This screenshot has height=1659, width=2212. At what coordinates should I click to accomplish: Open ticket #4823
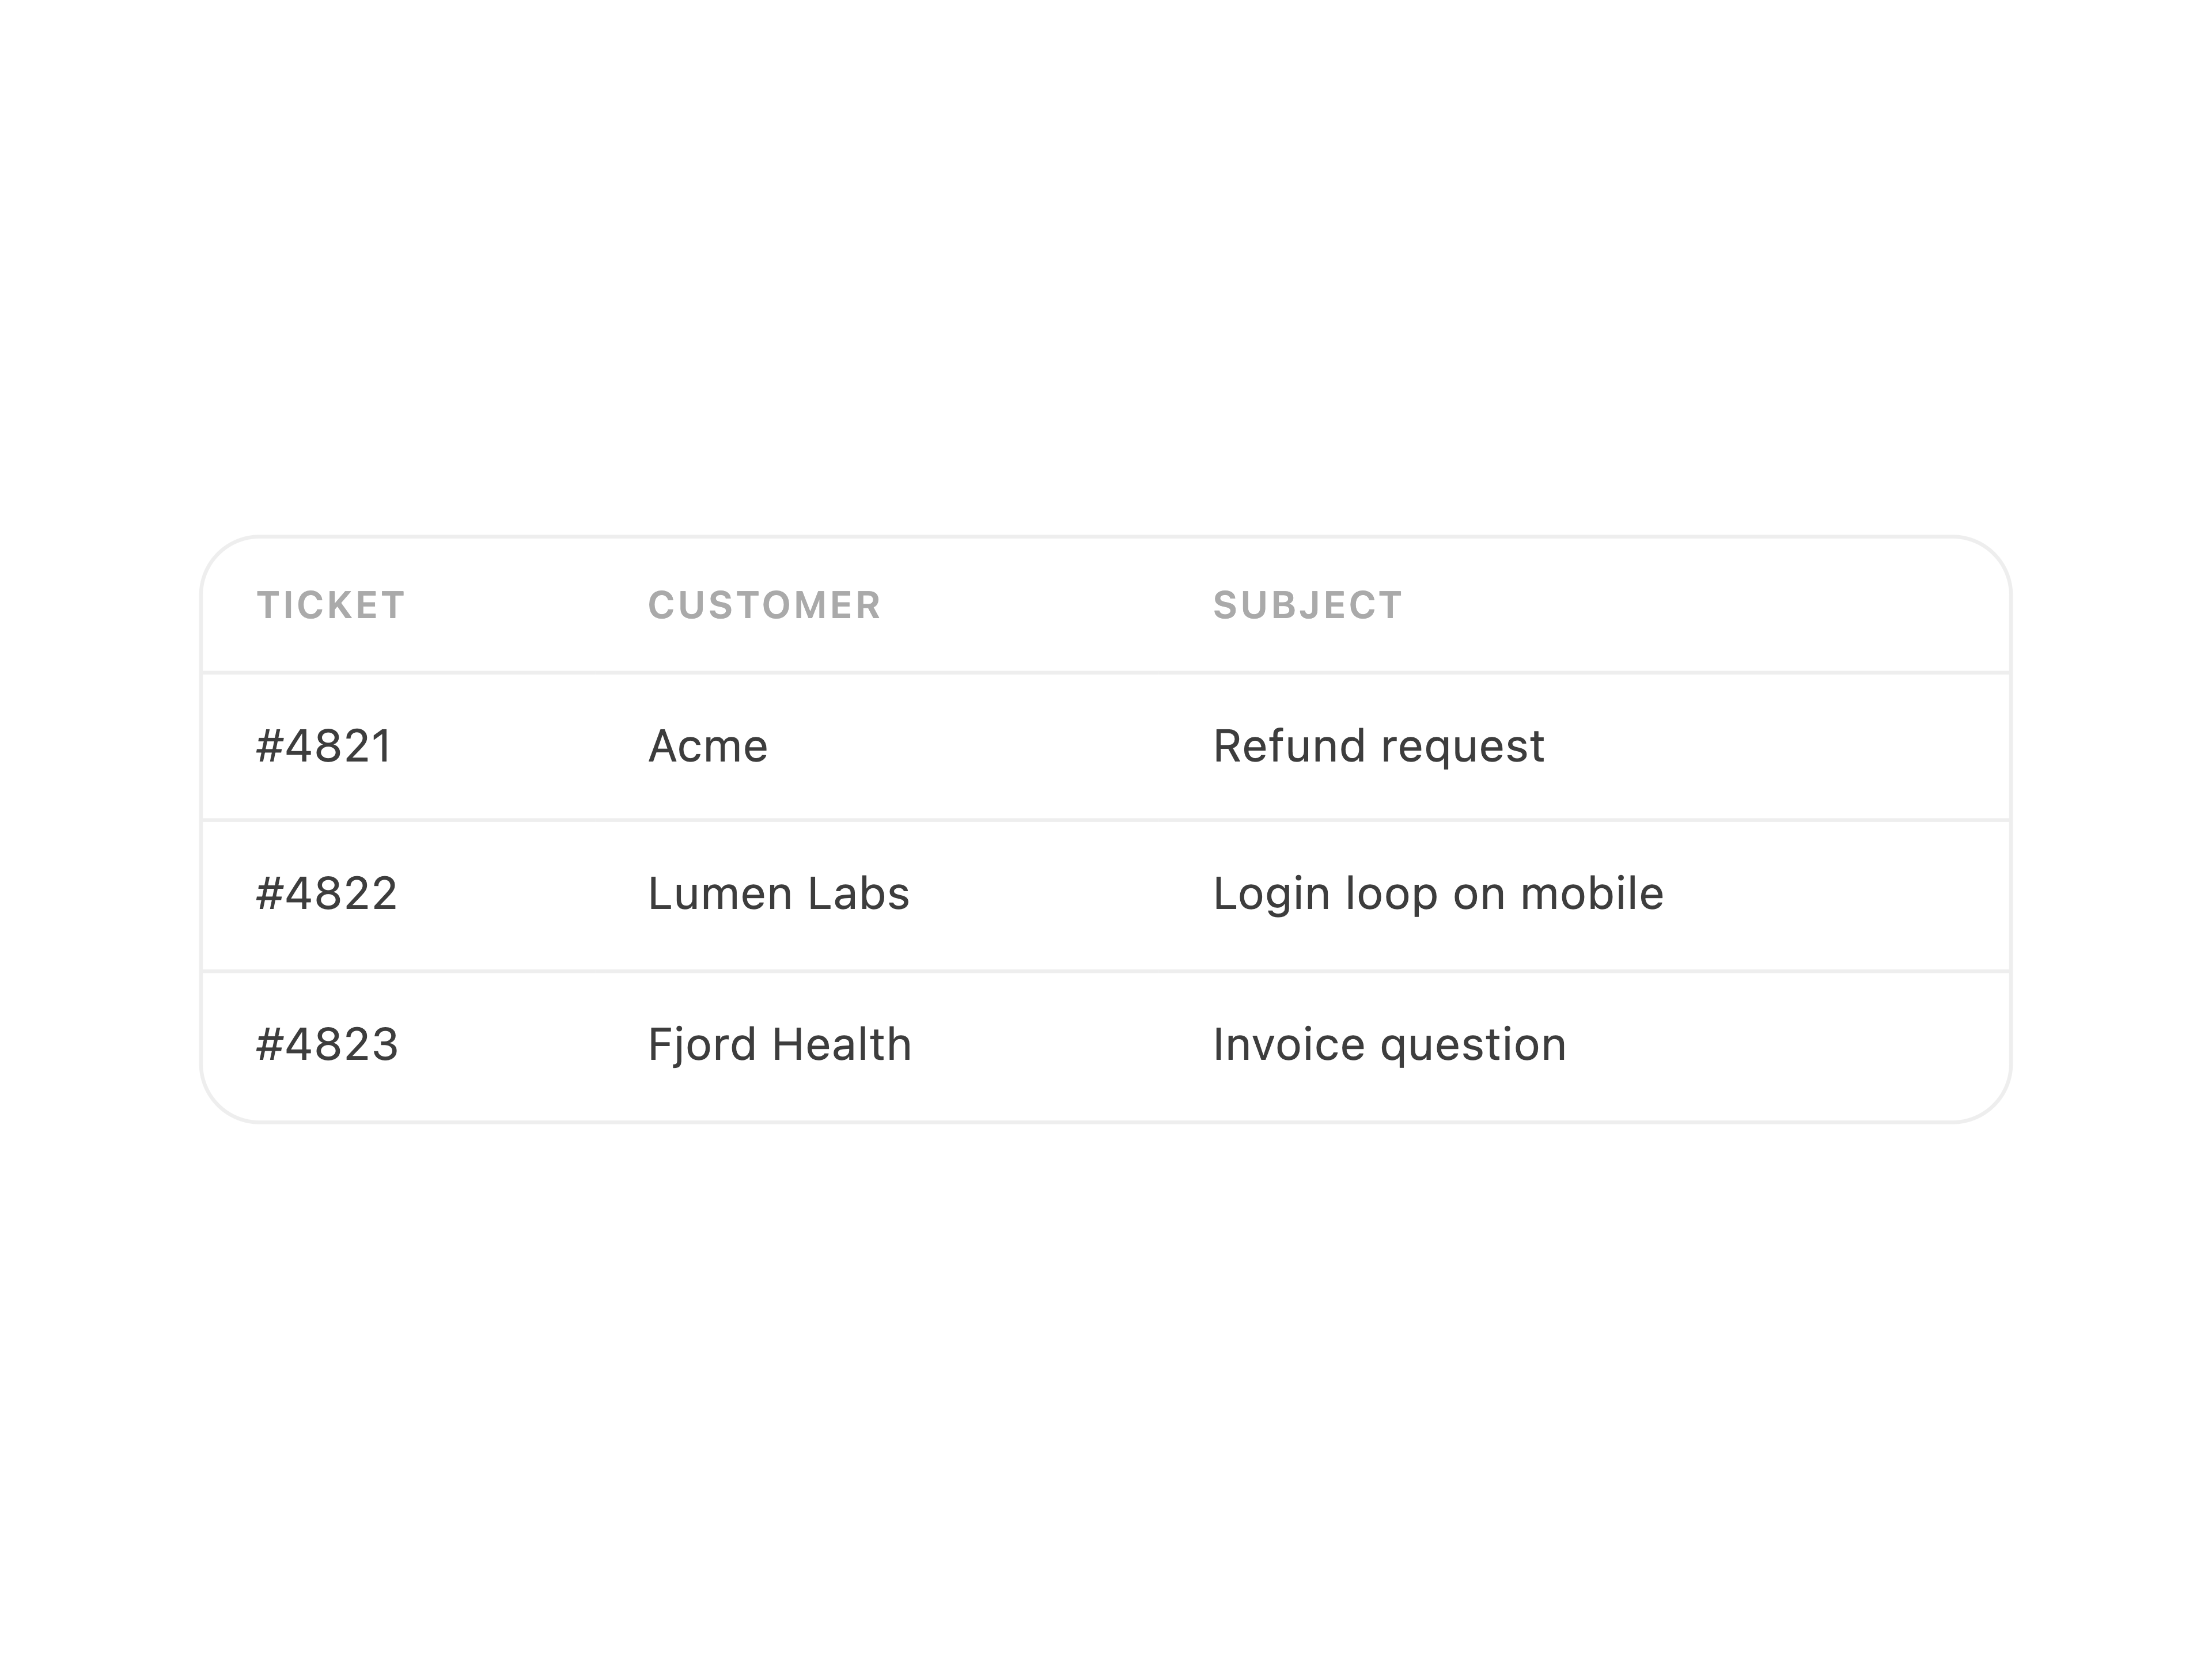pyautogui.click(x=327, y=1044)
